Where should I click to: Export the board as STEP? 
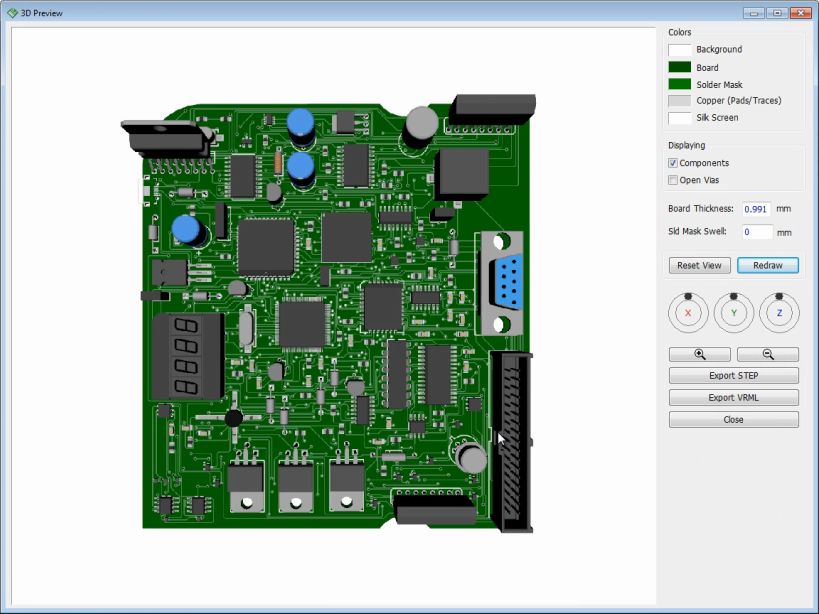733,376
